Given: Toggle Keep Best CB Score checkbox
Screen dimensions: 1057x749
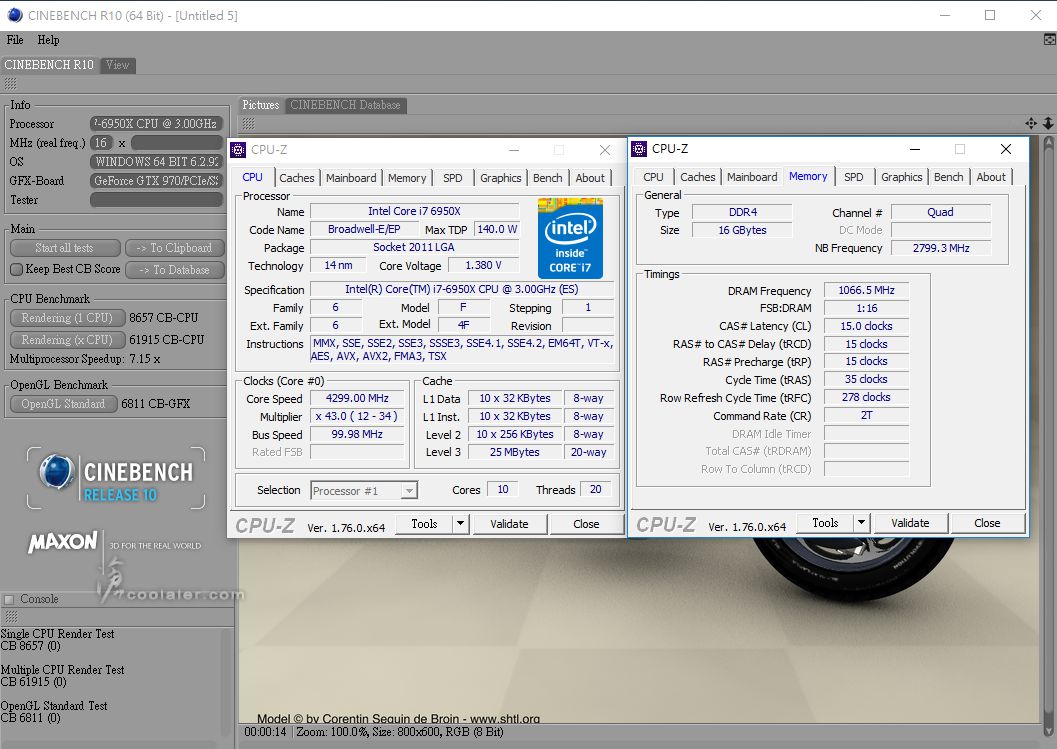Looking at the screenshot, I should click(x=17, y=269).
